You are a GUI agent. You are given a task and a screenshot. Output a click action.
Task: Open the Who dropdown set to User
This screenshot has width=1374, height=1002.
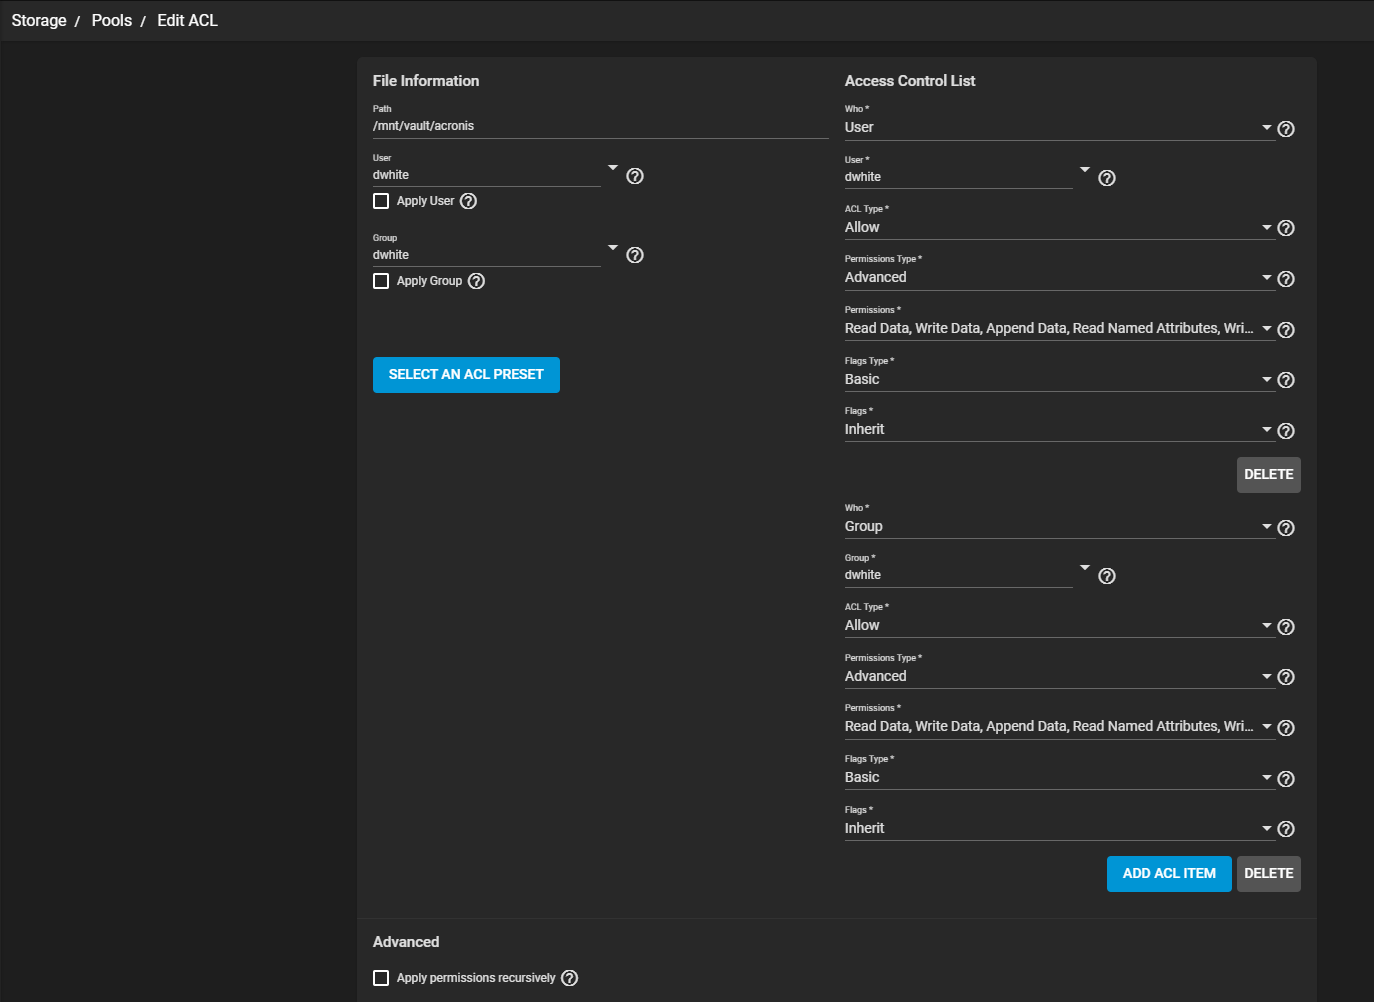tap(1059, 128)
